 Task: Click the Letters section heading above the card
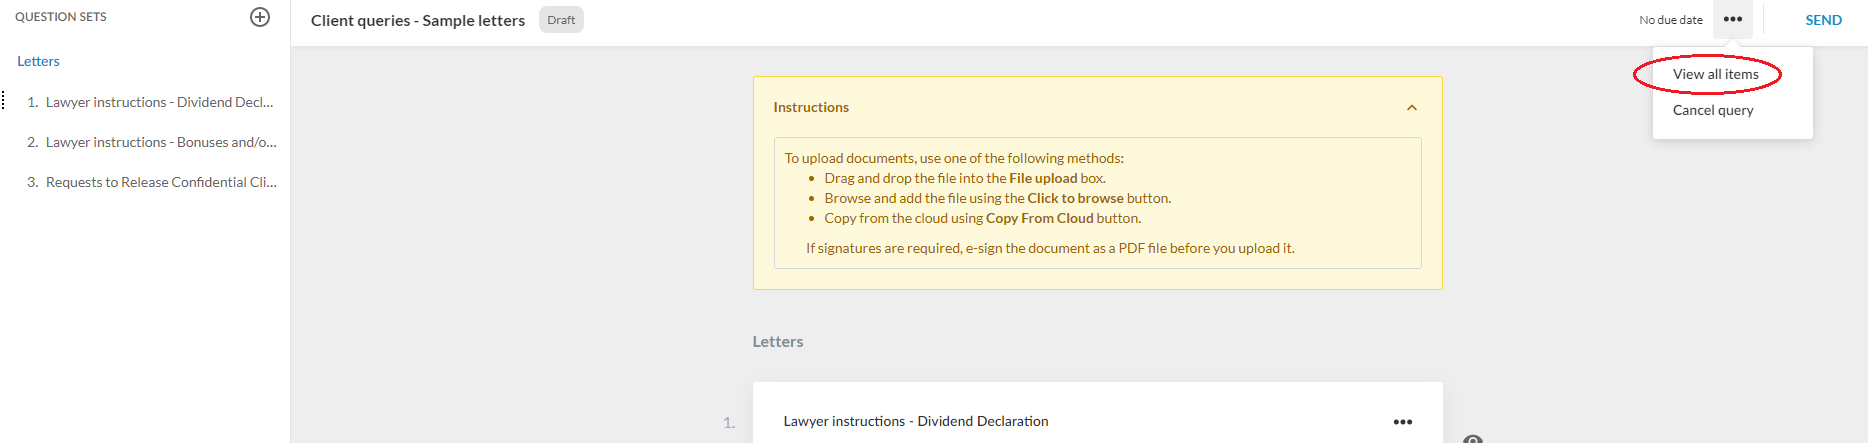pos(777,341)
